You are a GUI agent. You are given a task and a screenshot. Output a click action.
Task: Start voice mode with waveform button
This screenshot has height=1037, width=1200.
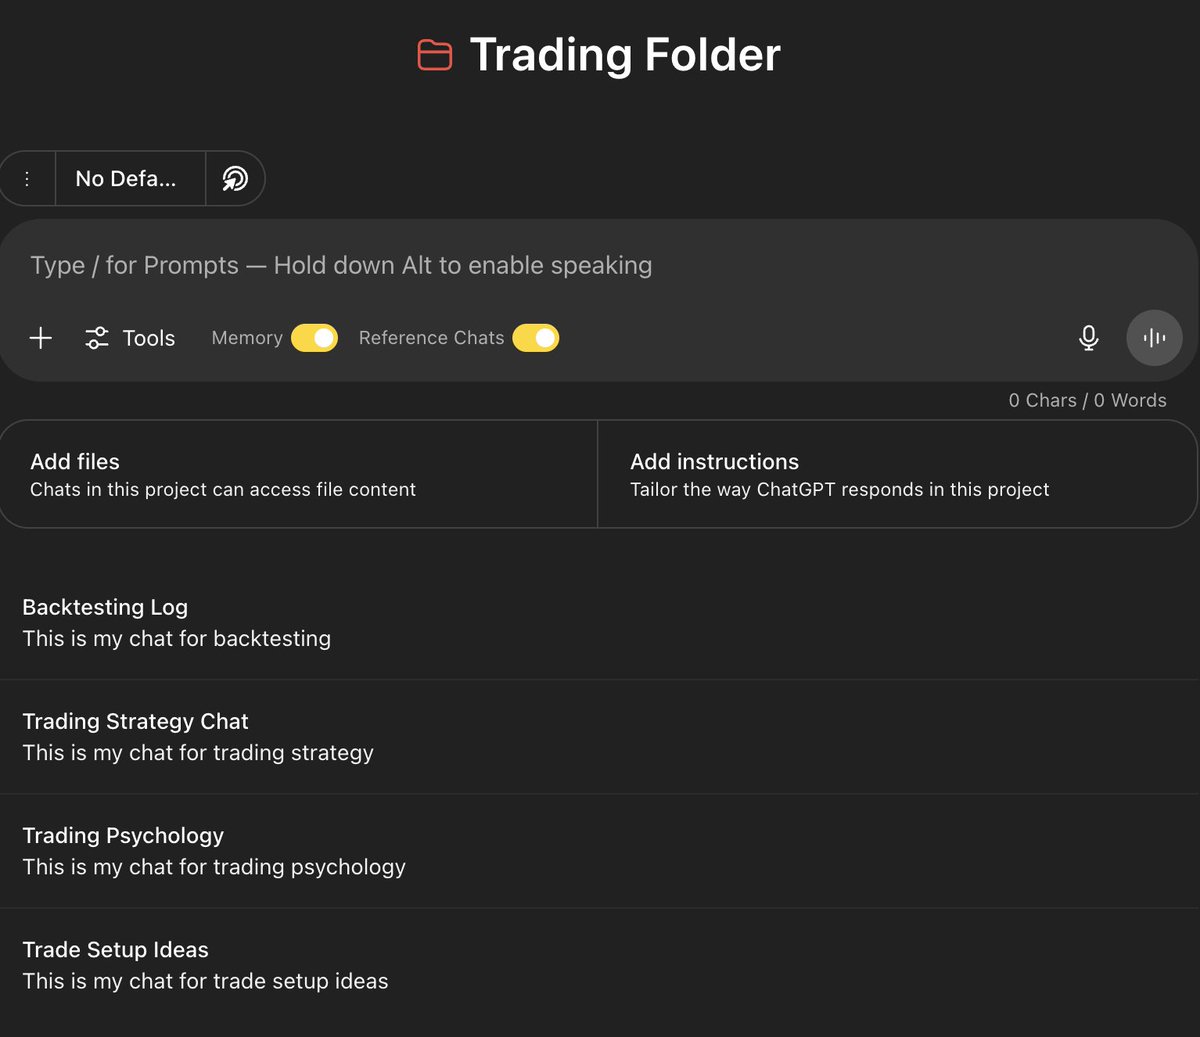coord(1154,338)
